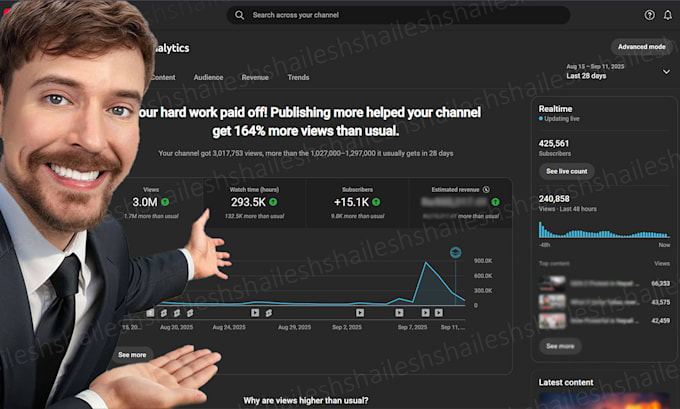Click the See live count button

(x=566, y=171)
